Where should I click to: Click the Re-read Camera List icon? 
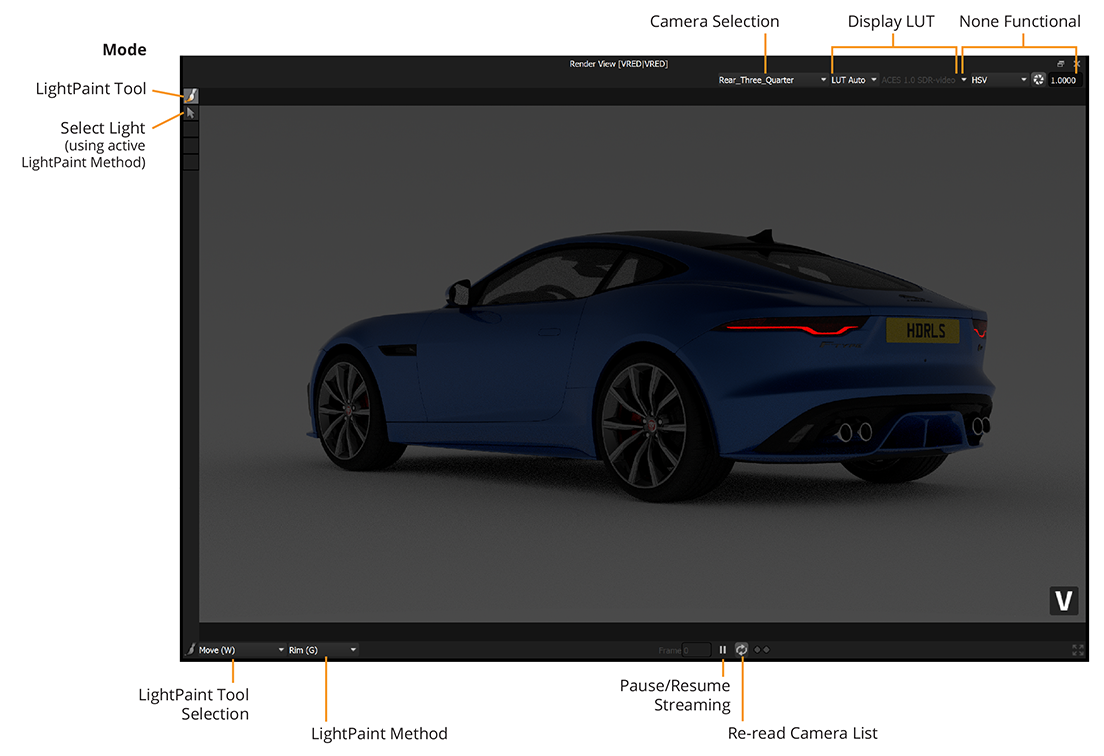point(742,650)
